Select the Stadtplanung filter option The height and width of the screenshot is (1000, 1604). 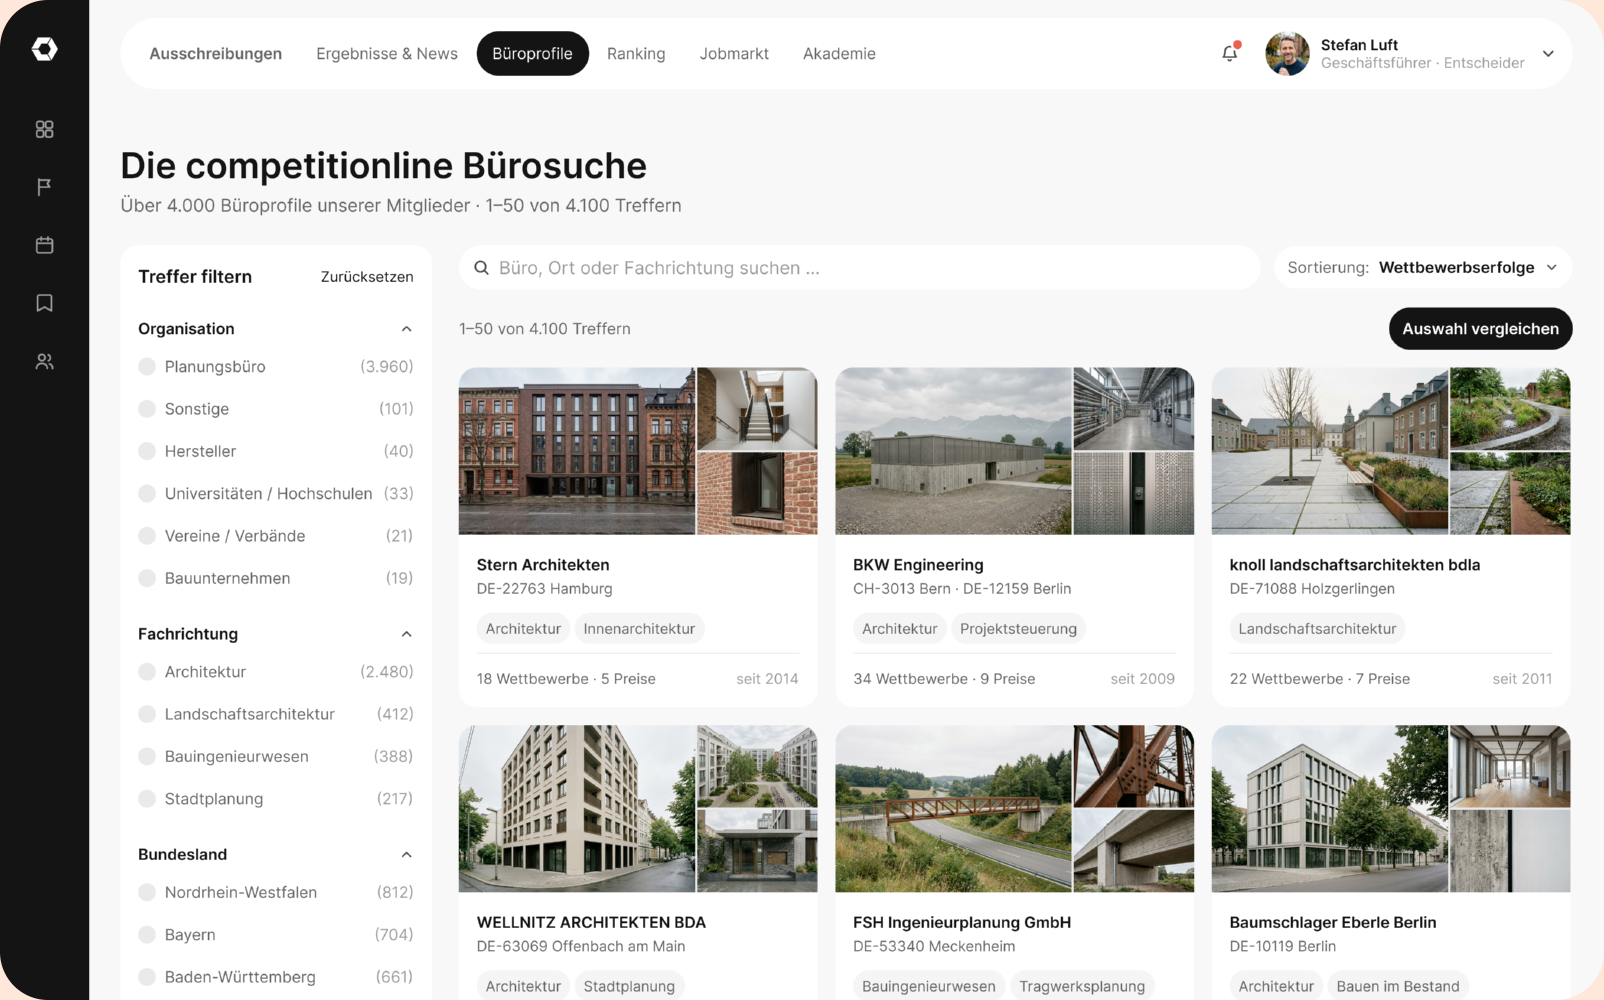point(276,799)
